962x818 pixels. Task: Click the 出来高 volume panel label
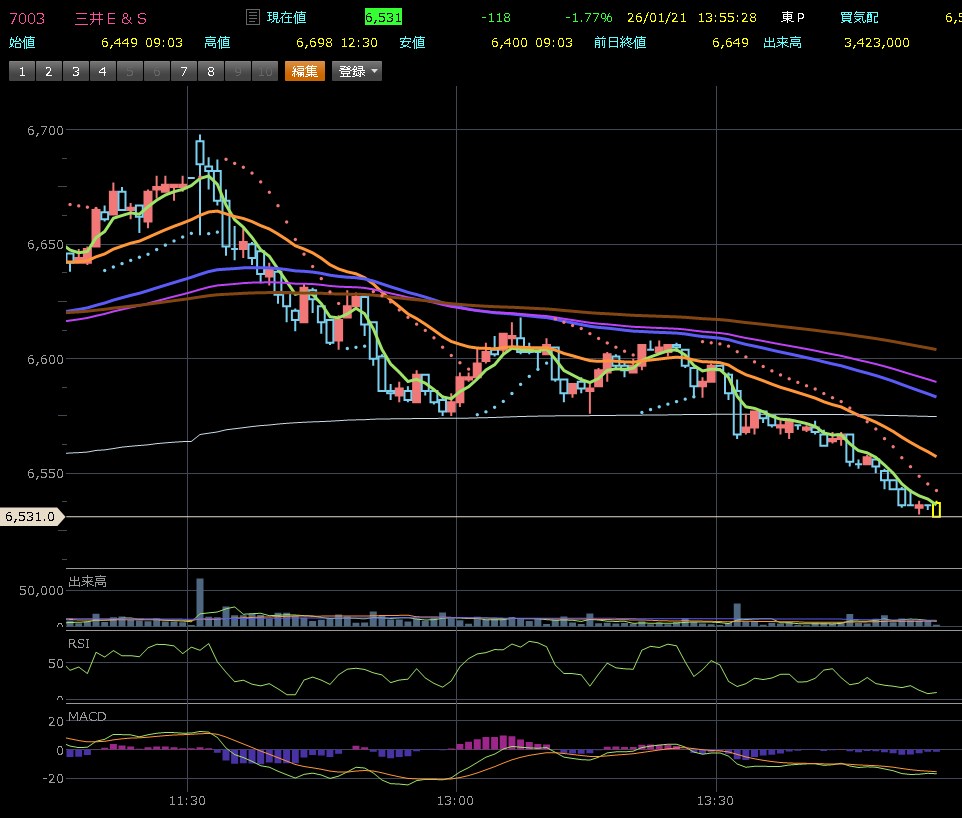tap(87, 581)
